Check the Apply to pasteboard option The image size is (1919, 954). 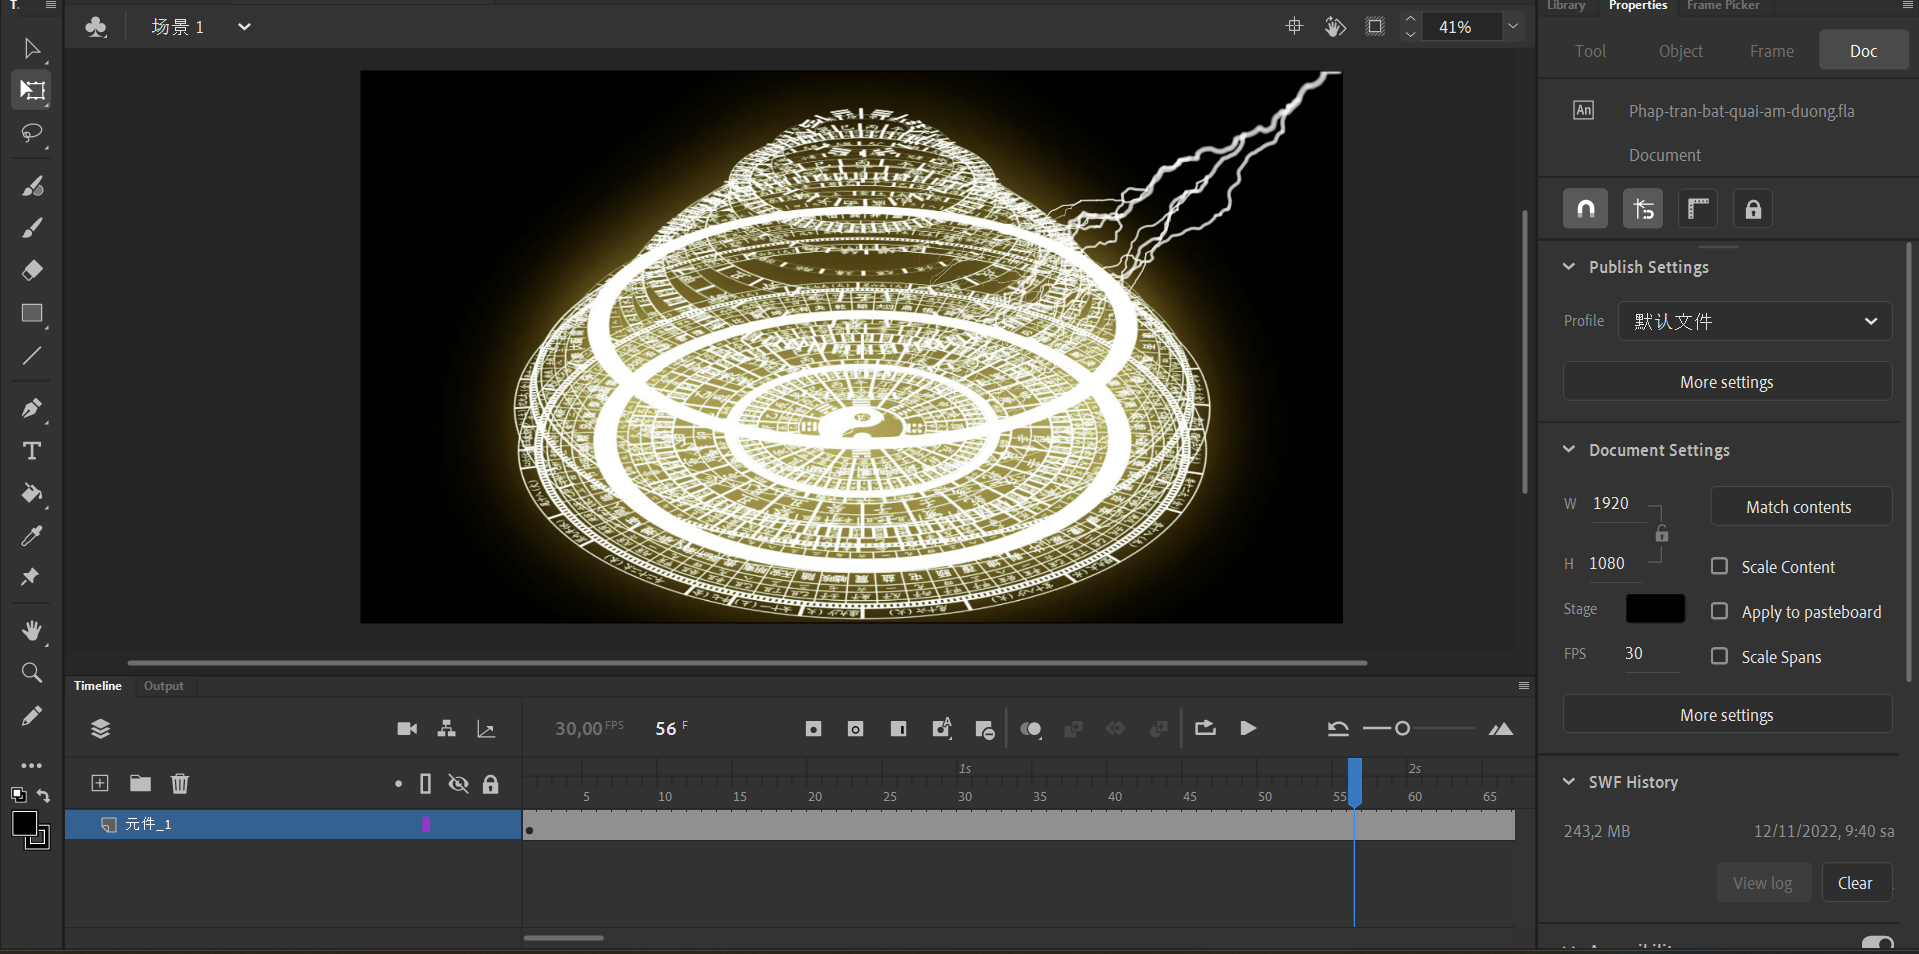[1719, 611]
